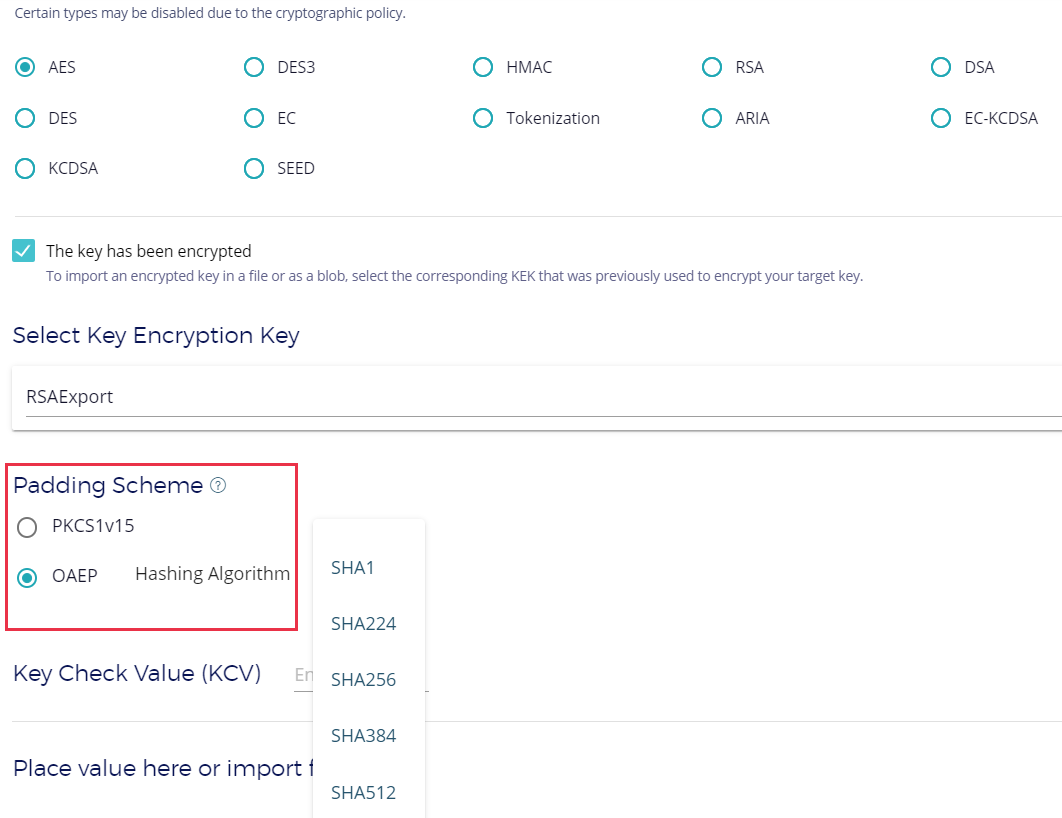The image size is (1062, 818).
Task: Choose the Tokenization option
Action: tap(483, 118)
